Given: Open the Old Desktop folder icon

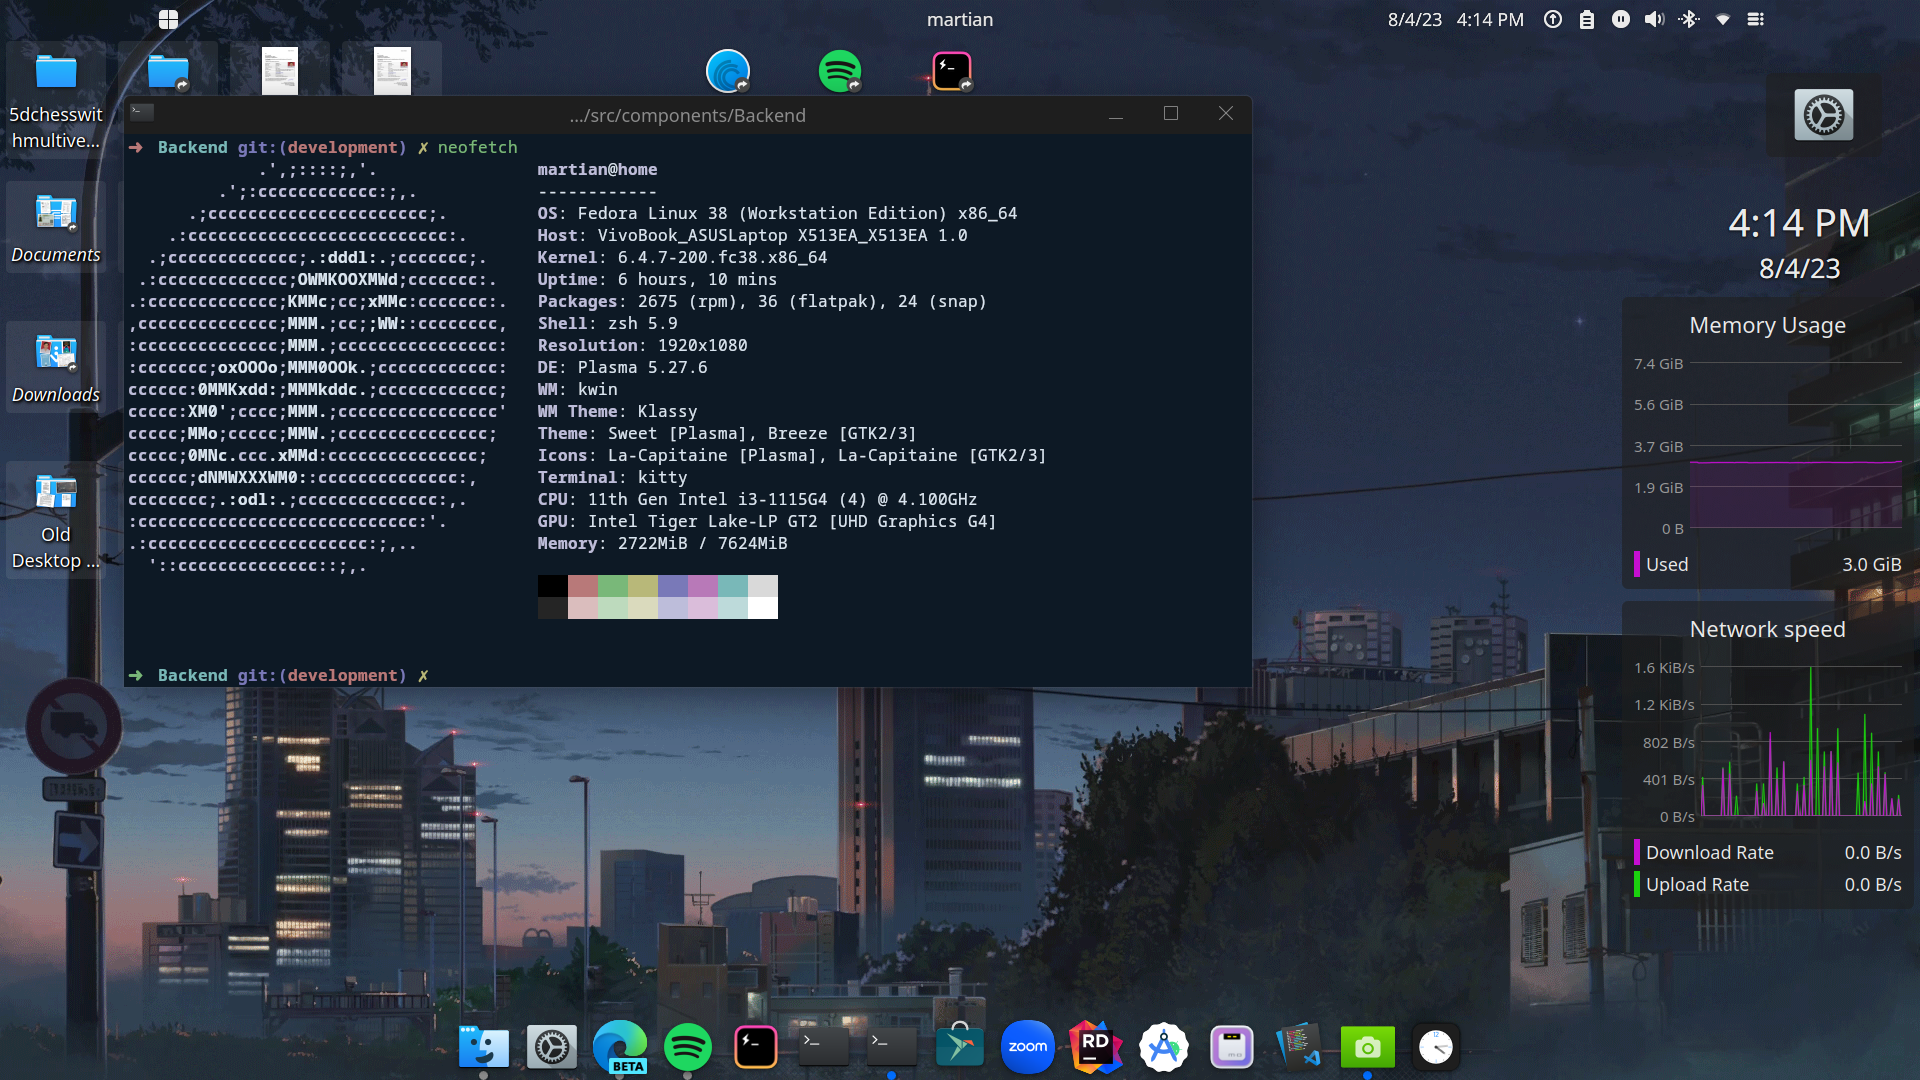Looking at the screenshot, I should click(x=56, y=520).
